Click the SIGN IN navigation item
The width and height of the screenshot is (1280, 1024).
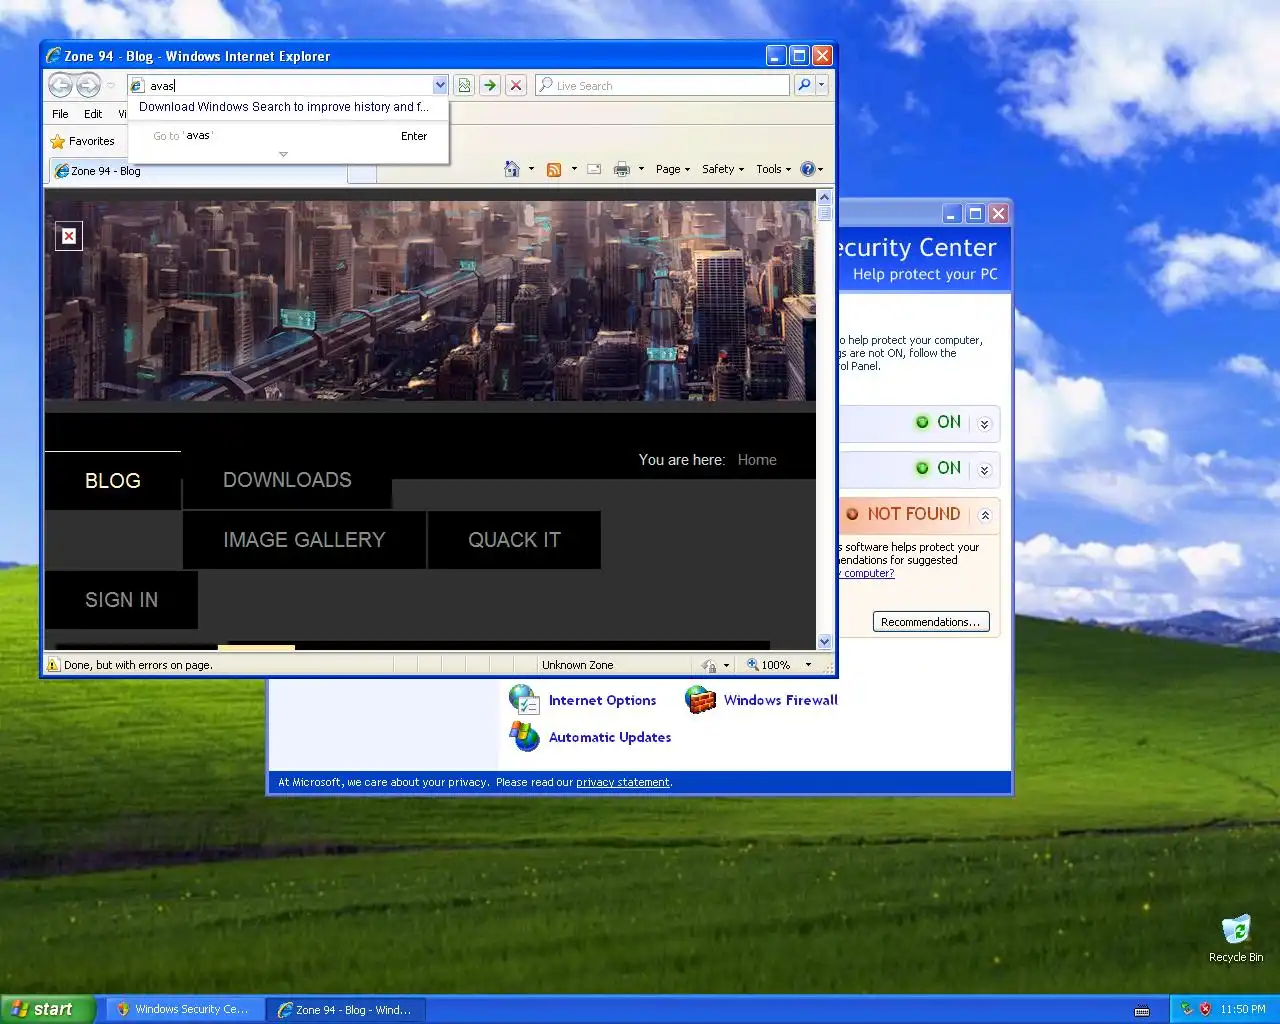[x=121, y=600]
